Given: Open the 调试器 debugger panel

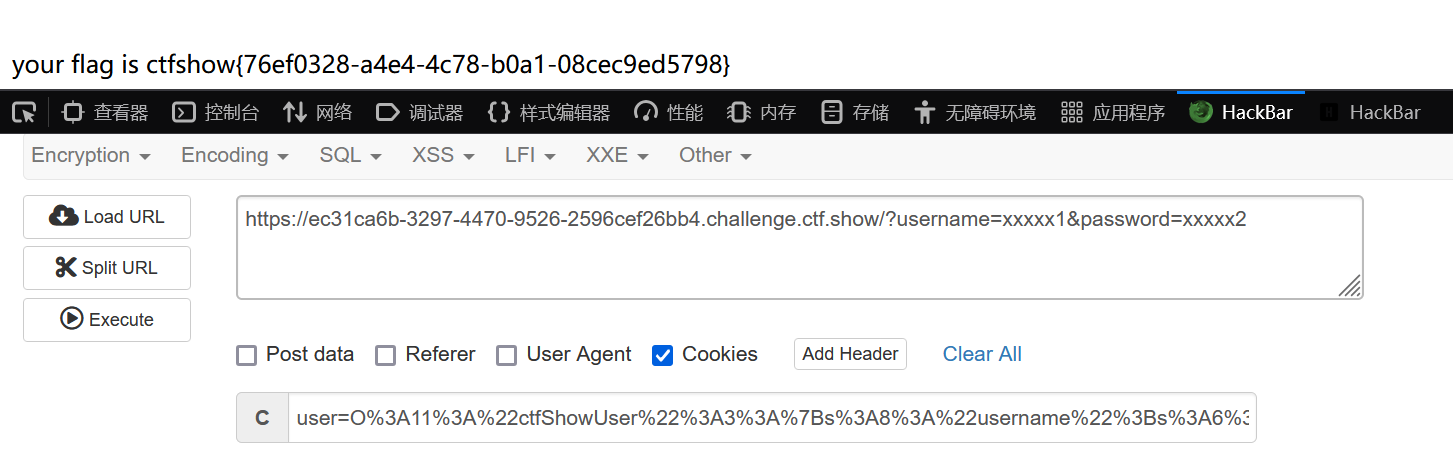Looking at the screenshot, I should click(420, 113).
